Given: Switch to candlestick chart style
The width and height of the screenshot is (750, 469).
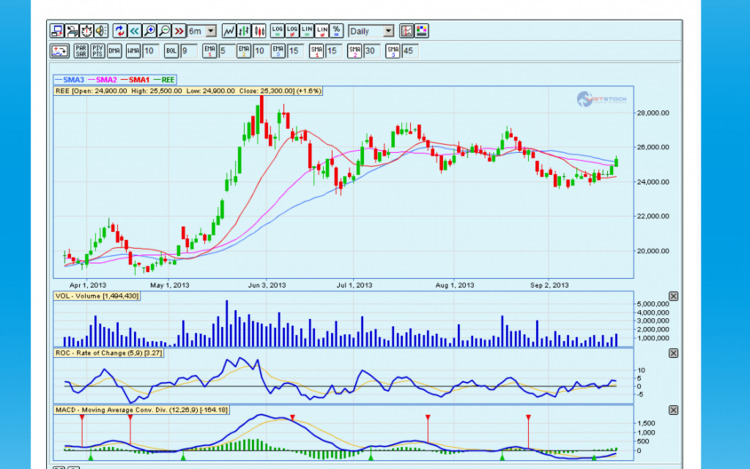Looking at the screenshot, I should (259, 31).
